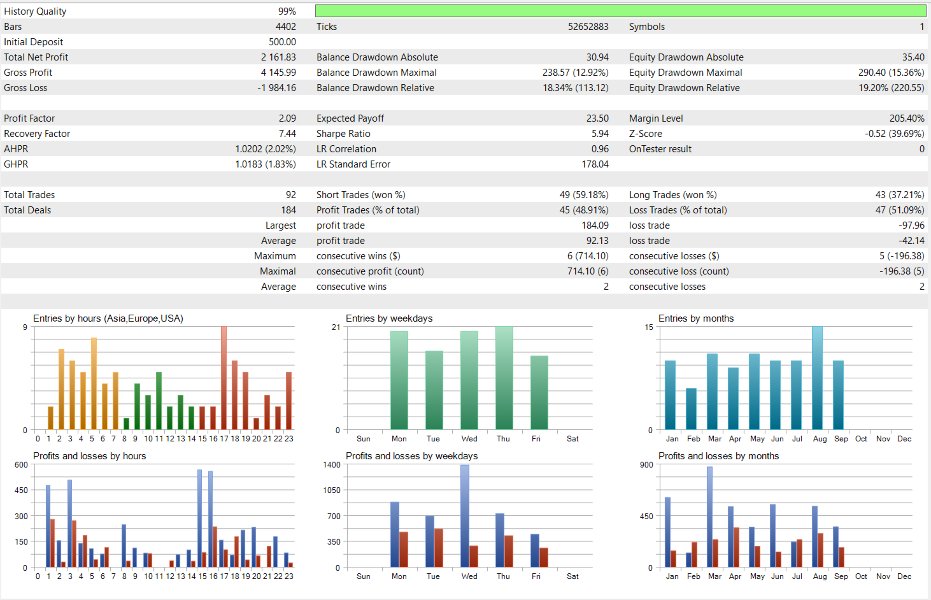Select the Equity Drawdown Maximal label

point(686,72)
